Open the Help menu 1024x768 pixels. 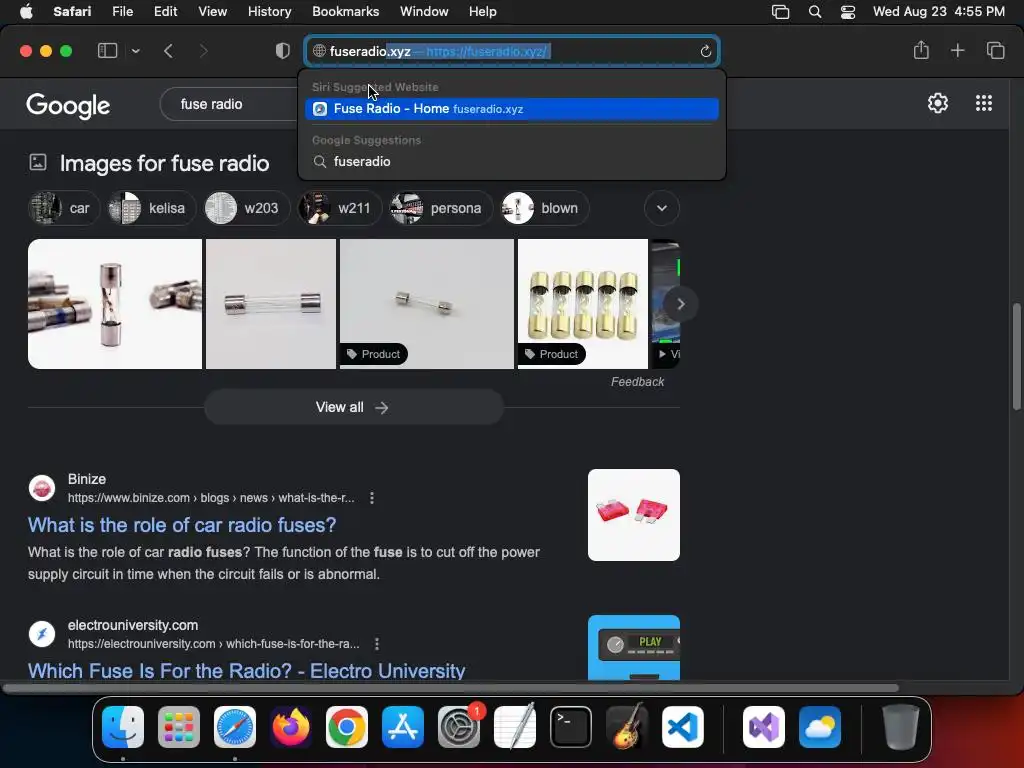pos(483,11)
